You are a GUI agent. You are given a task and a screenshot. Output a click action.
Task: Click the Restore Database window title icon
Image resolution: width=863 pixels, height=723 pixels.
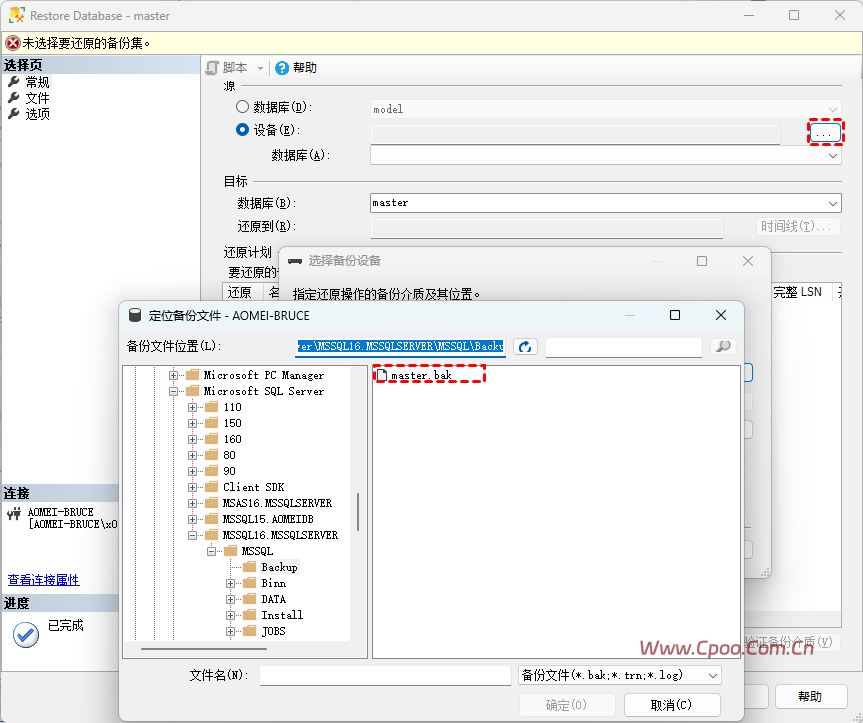(x=17, y=15)
